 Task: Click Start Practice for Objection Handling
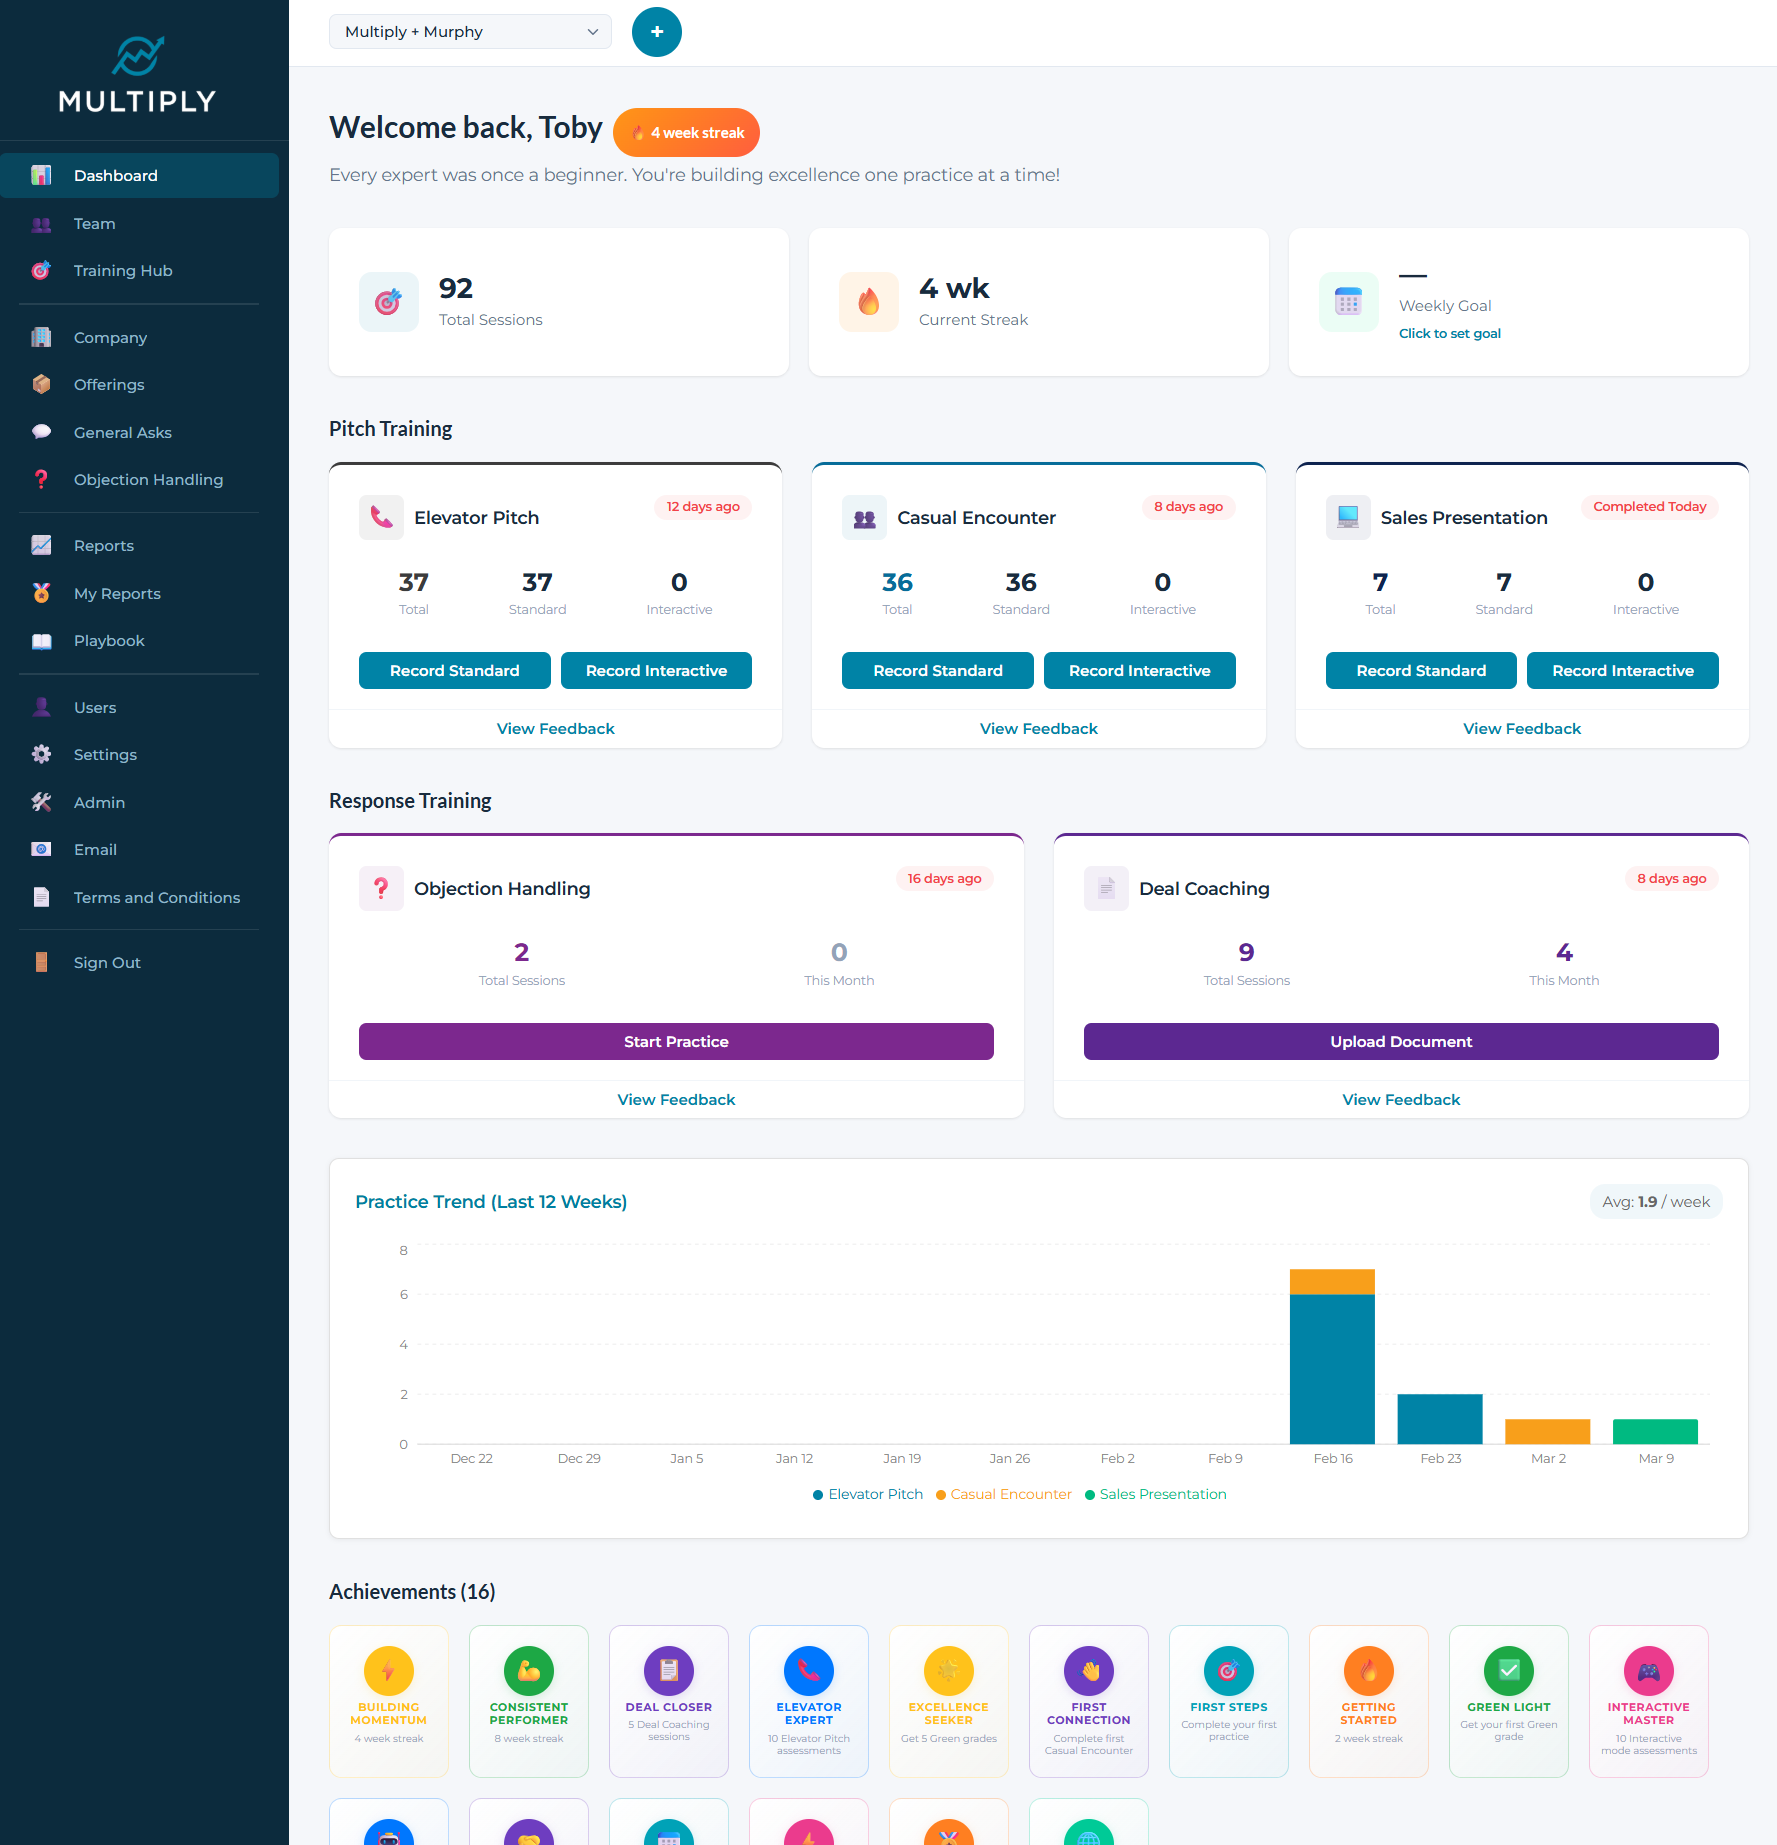pos(676,1041)
